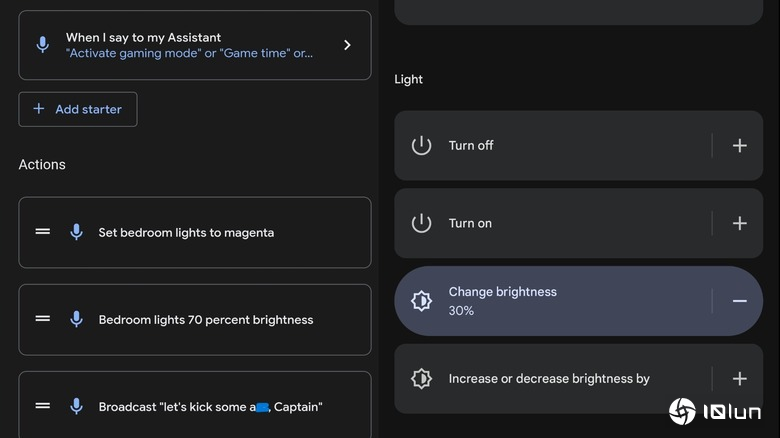Click microphone icon beside magenta lights action

click(76, 232)
